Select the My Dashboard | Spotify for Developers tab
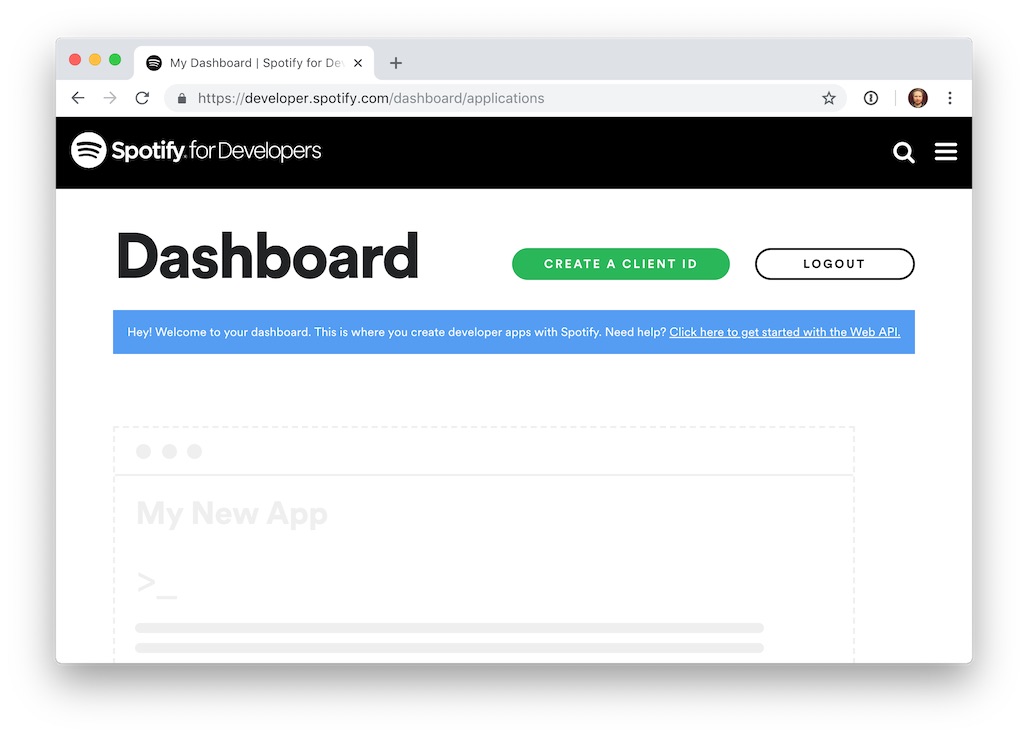Screen dimensions: 1028x737 click(254, 63)
